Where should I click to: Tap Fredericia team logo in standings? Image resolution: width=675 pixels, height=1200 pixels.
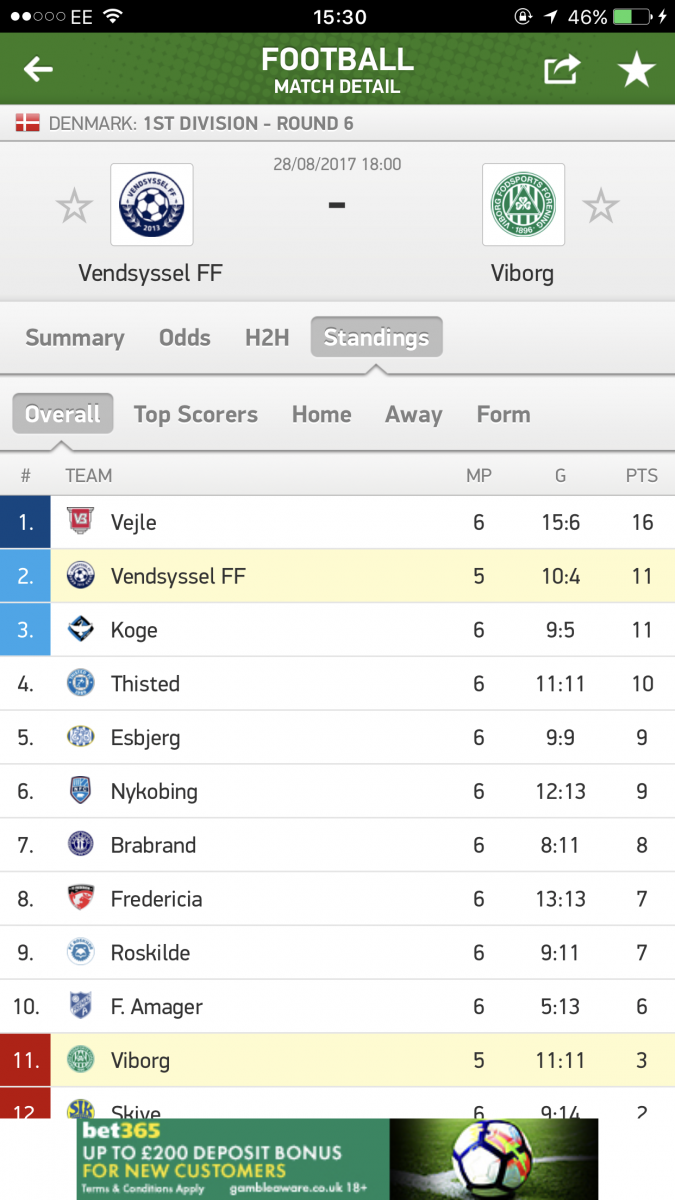80,899
